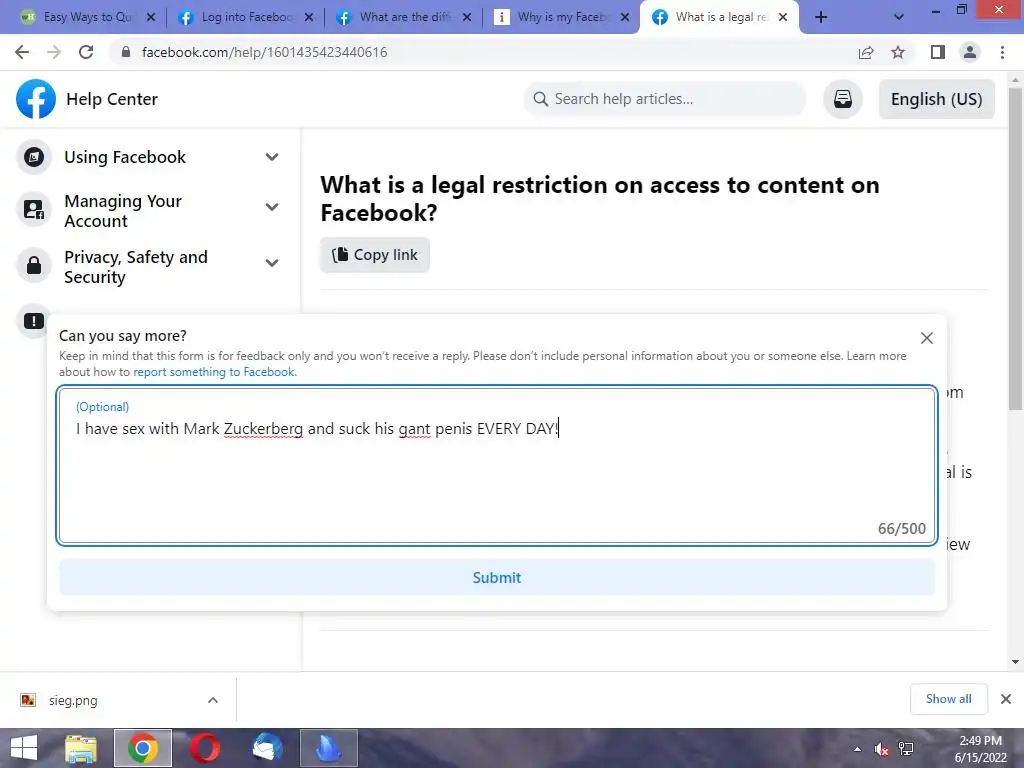
Task: Close the Can you say more dialog
Action: tap(926, 338)
